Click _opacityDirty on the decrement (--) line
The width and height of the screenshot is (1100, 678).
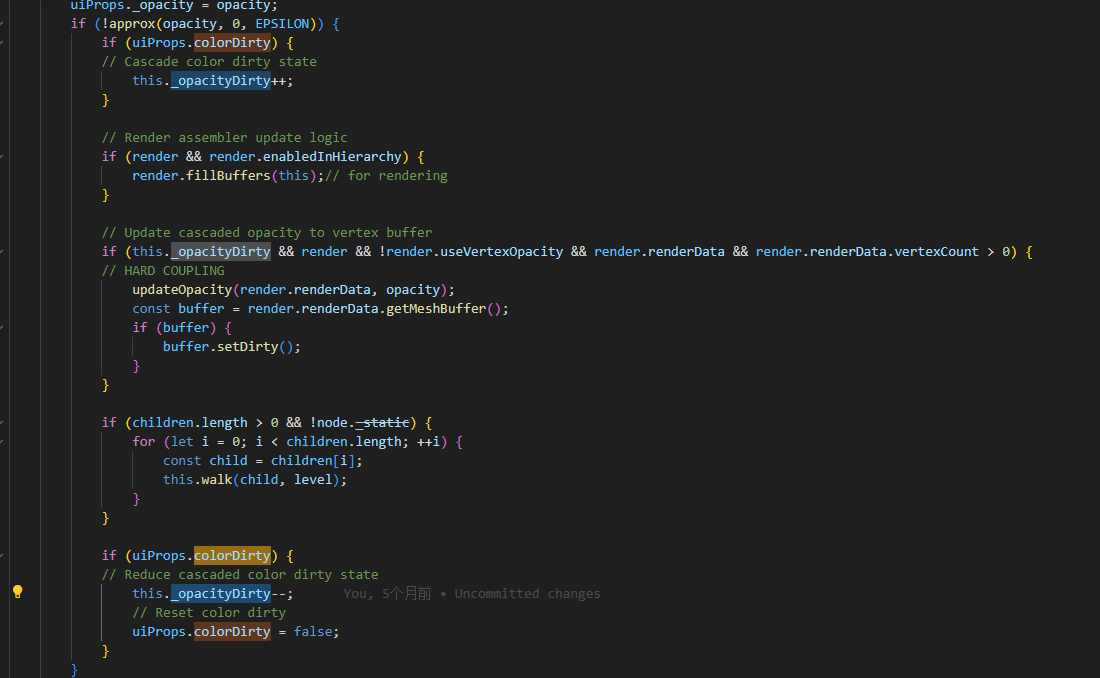pyautogui.click(x=220, y=594)
